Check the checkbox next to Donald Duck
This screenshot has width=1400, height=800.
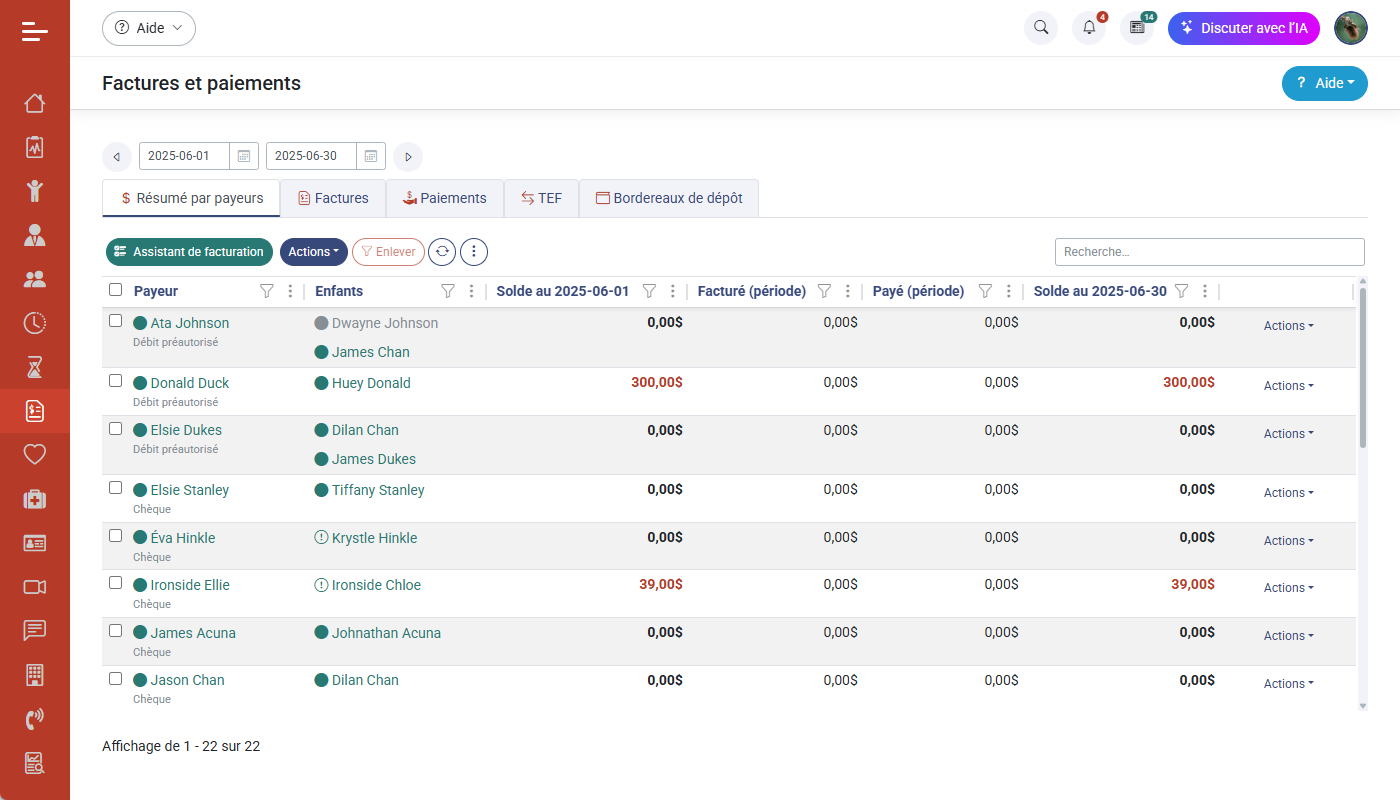point(115,379)
